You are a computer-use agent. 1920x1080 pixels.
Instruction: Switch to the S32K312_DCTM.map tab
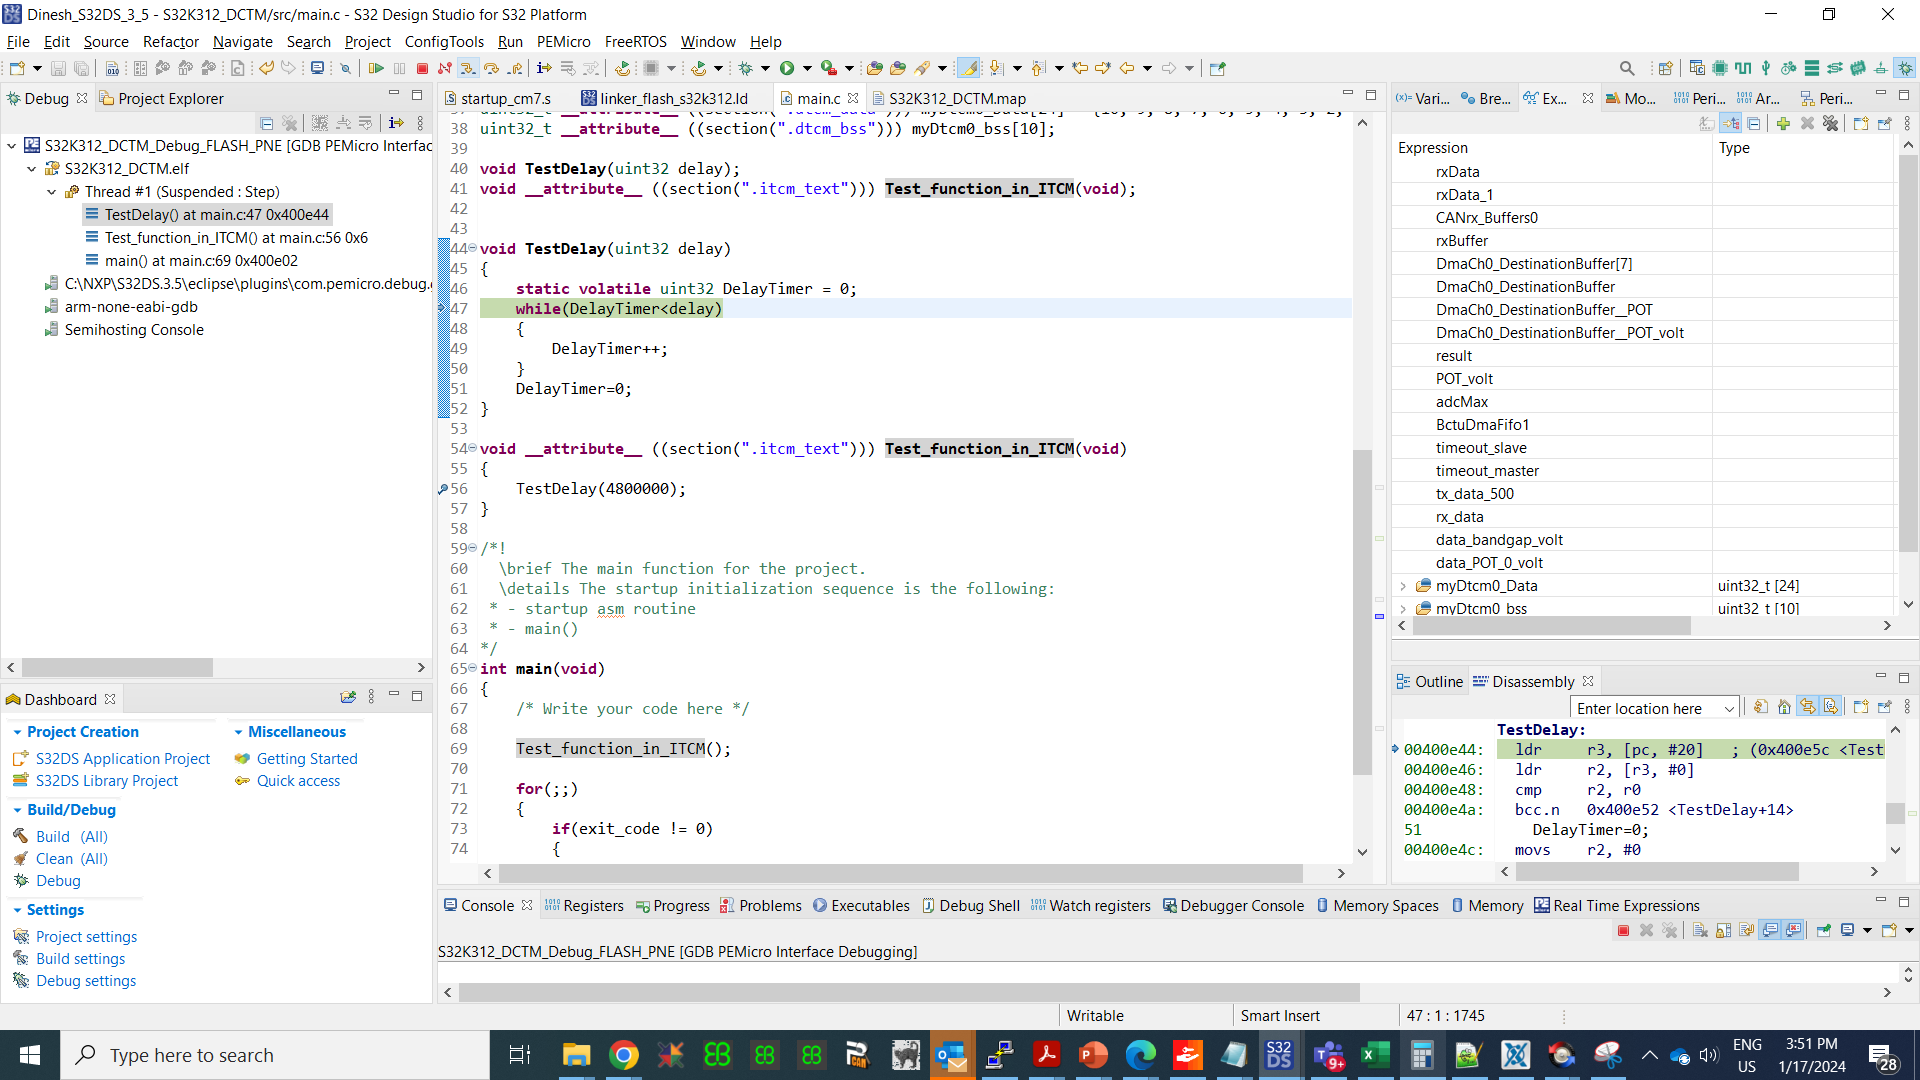(x=950, y=98)
